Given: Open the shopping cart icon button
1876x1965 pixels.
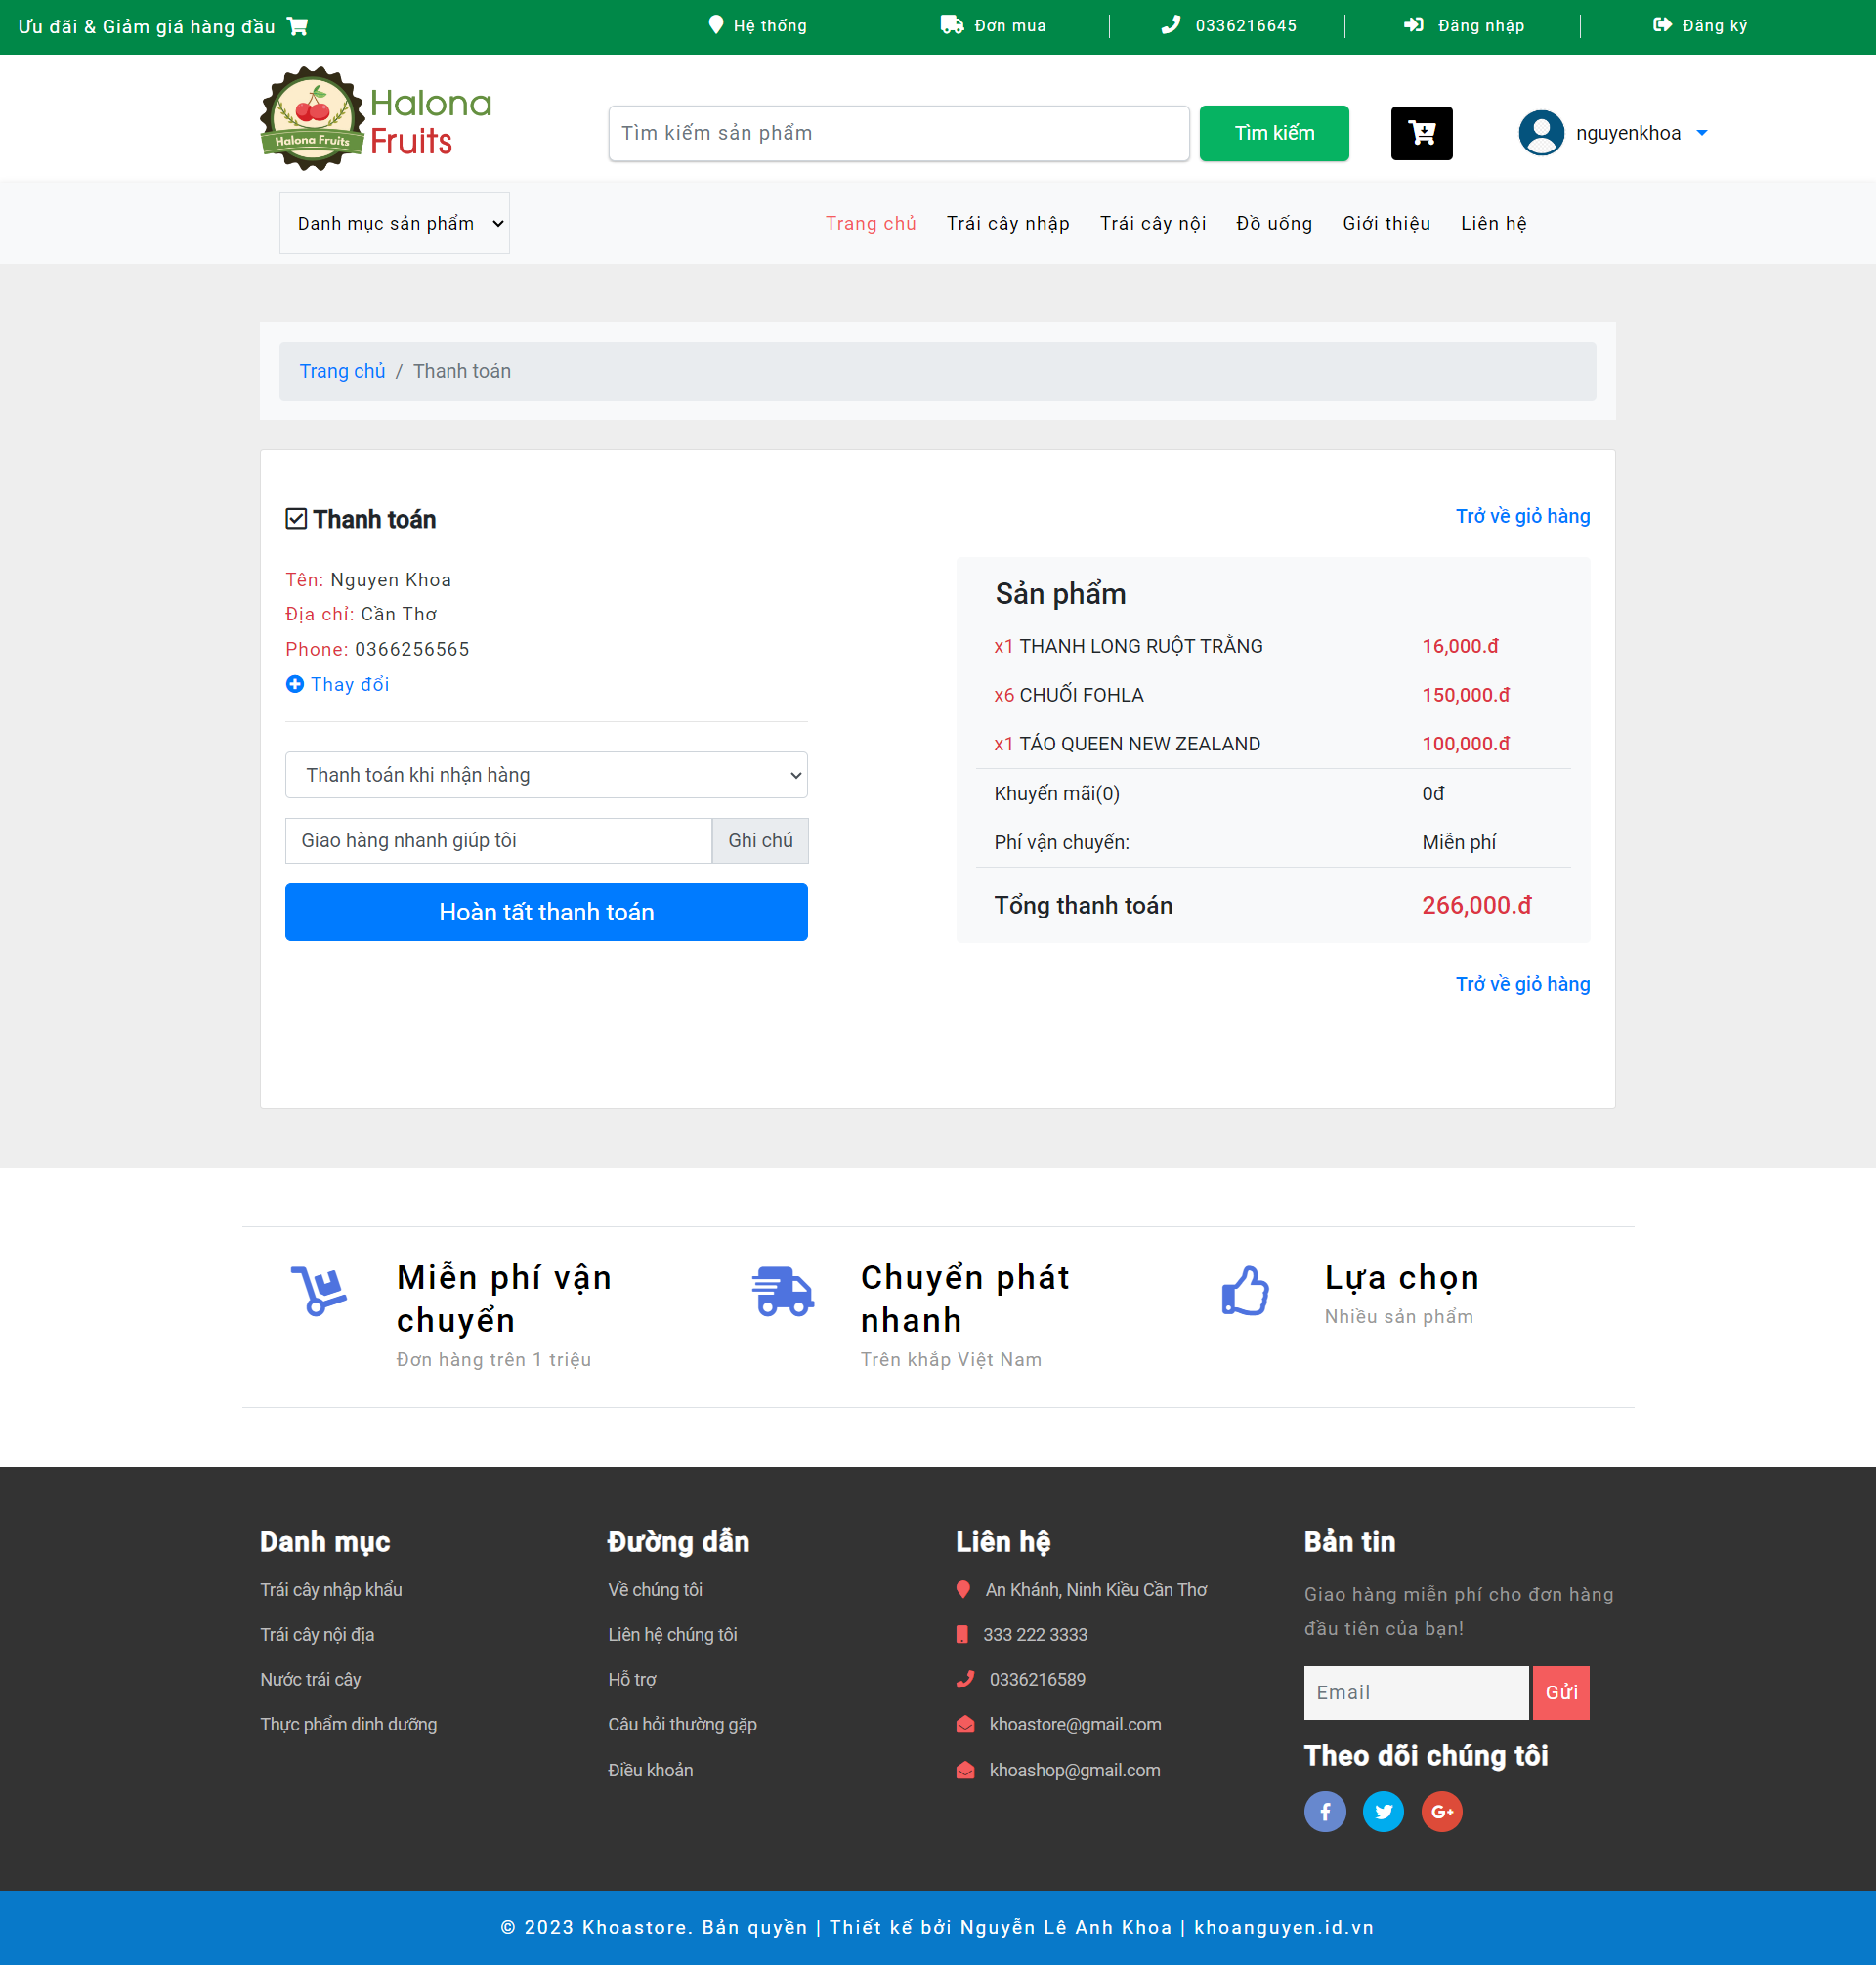Looking at the screenshot, I should 1421,133.
